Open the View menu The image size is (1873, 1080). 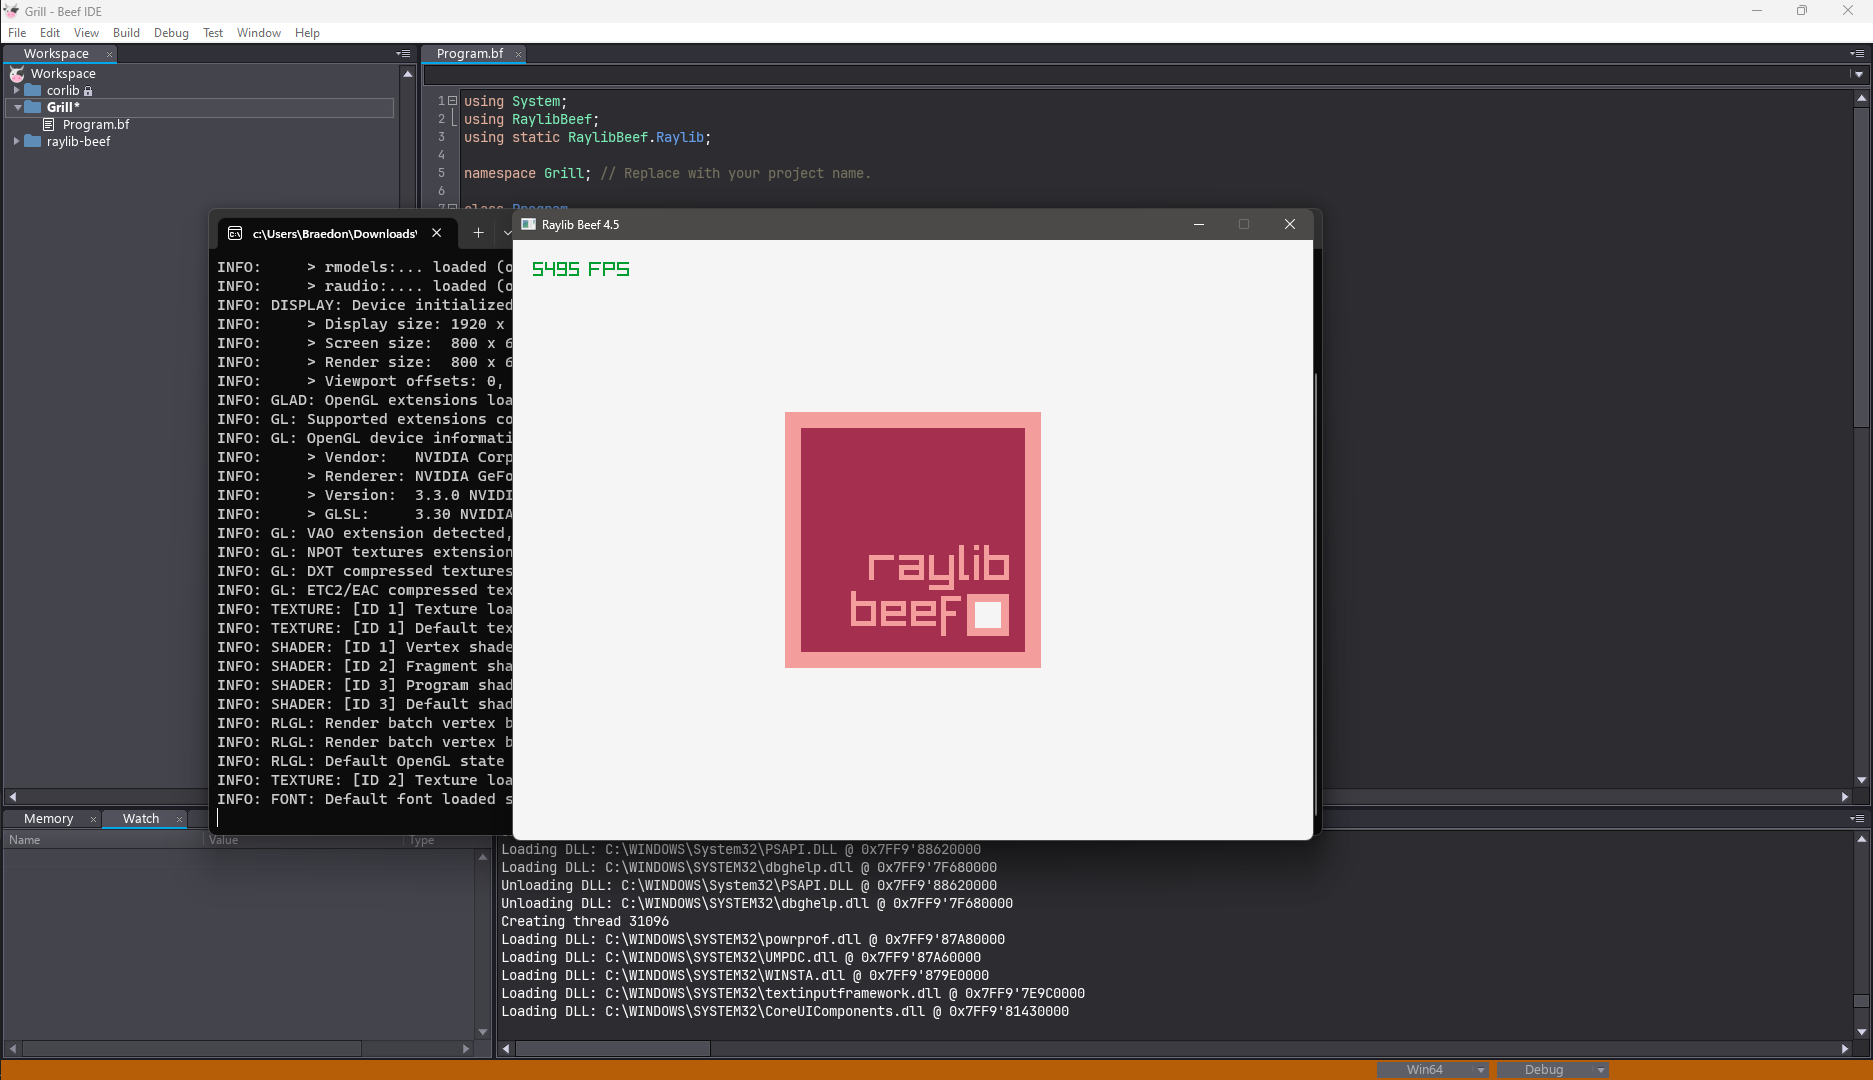click(86, 33)
